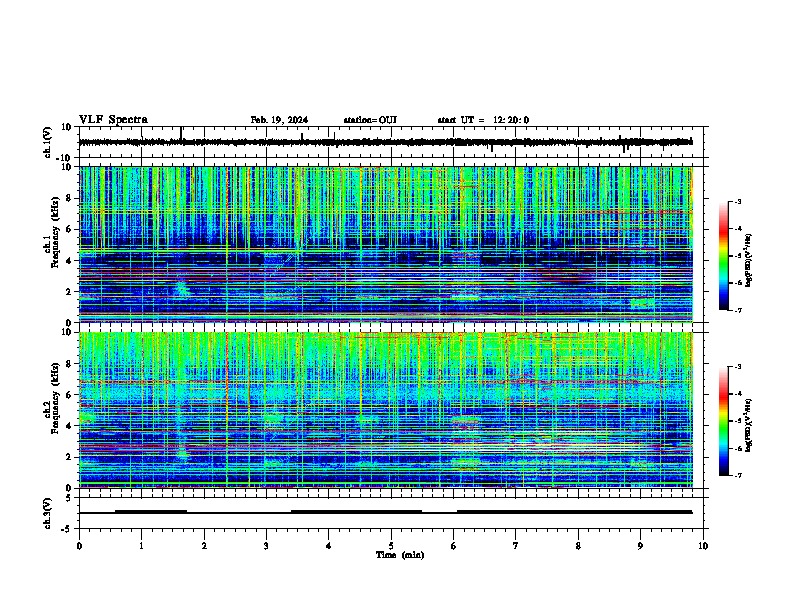Click time axis tick label "9"

(640, 546)
